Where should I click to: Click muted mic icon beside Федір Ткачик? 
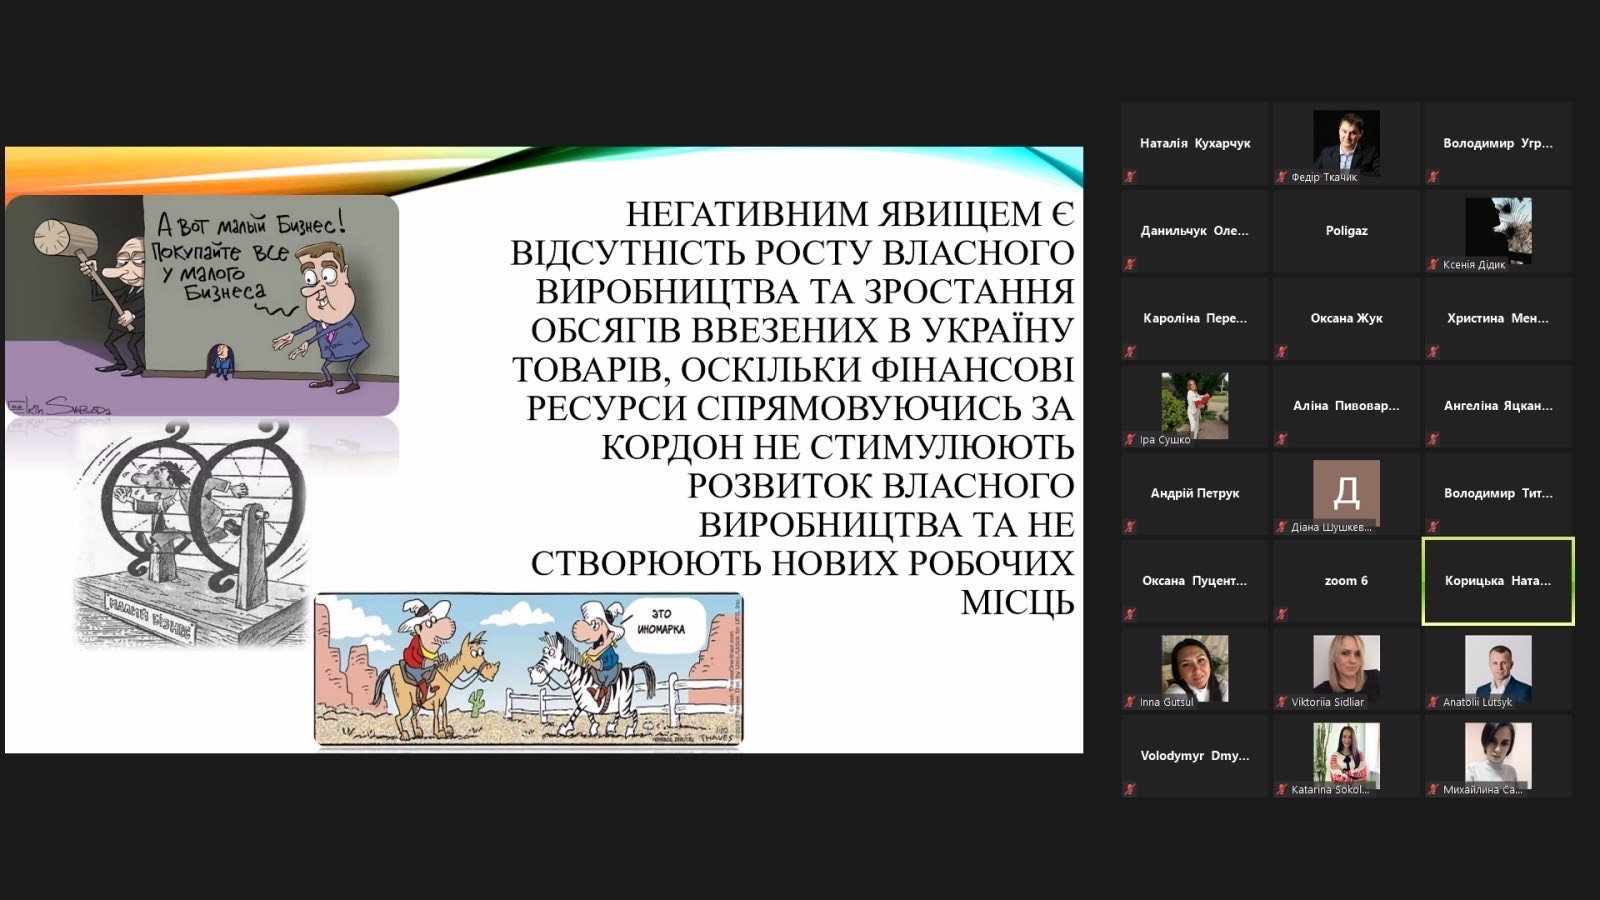1281,177
